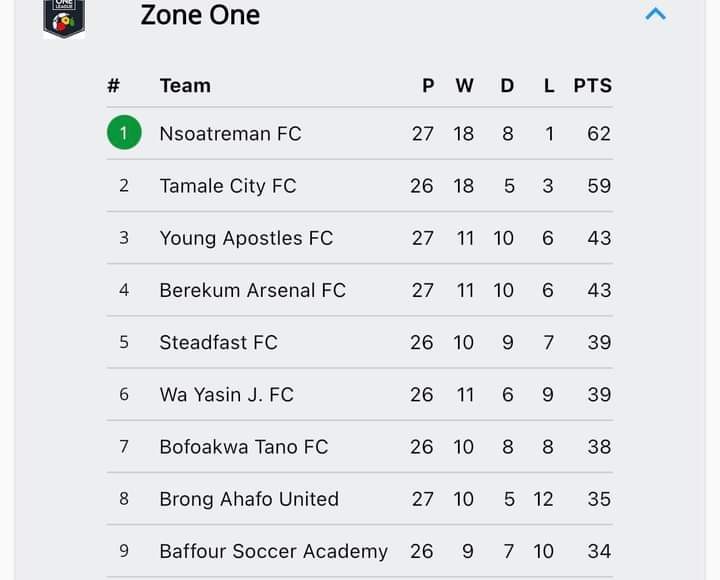
Task: Click the green number 1 position badge
Action: pyautogui.click(x=124, y=133)
